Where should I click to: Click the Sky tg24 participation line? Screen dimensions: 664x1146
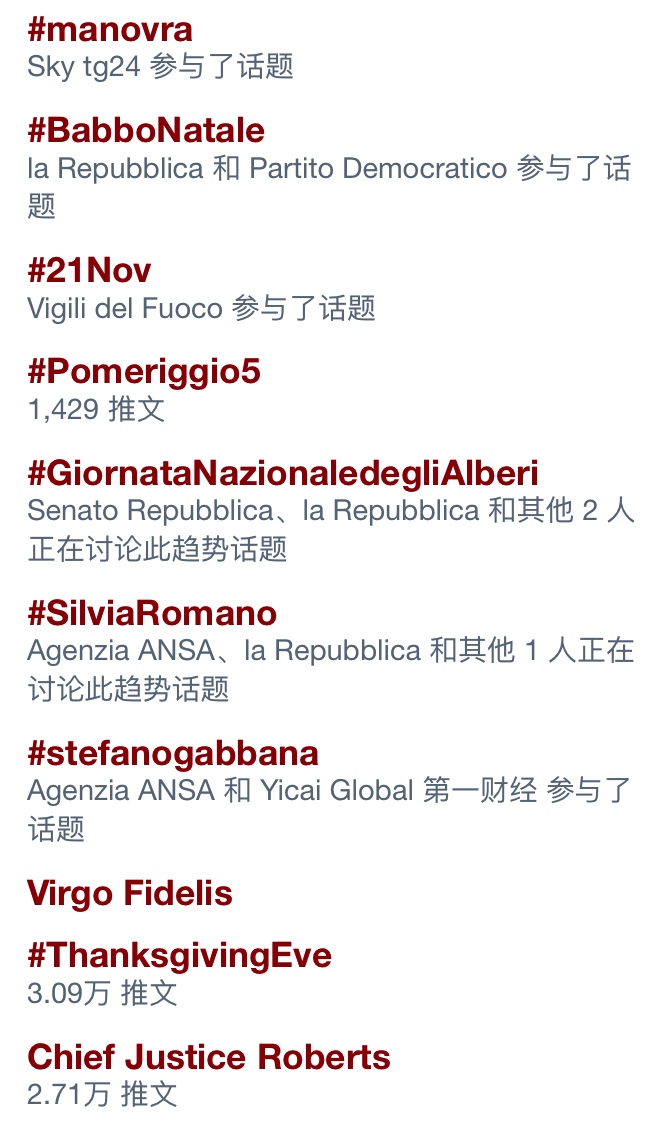coord(160,67)
